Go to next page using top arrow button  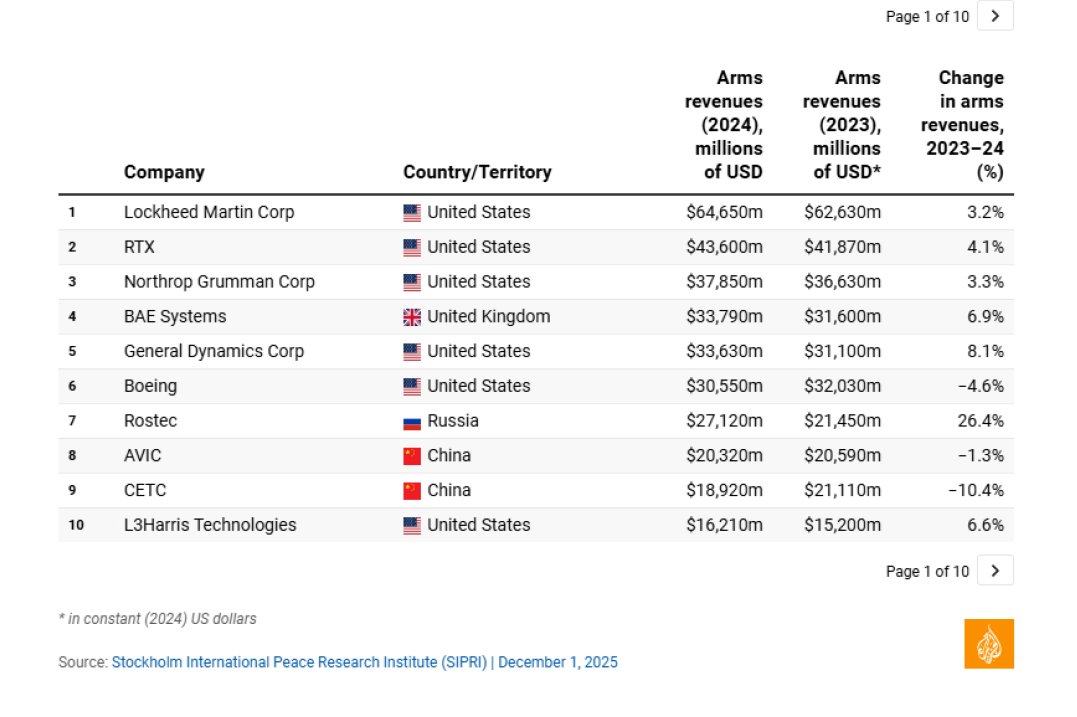pos(995,16)
